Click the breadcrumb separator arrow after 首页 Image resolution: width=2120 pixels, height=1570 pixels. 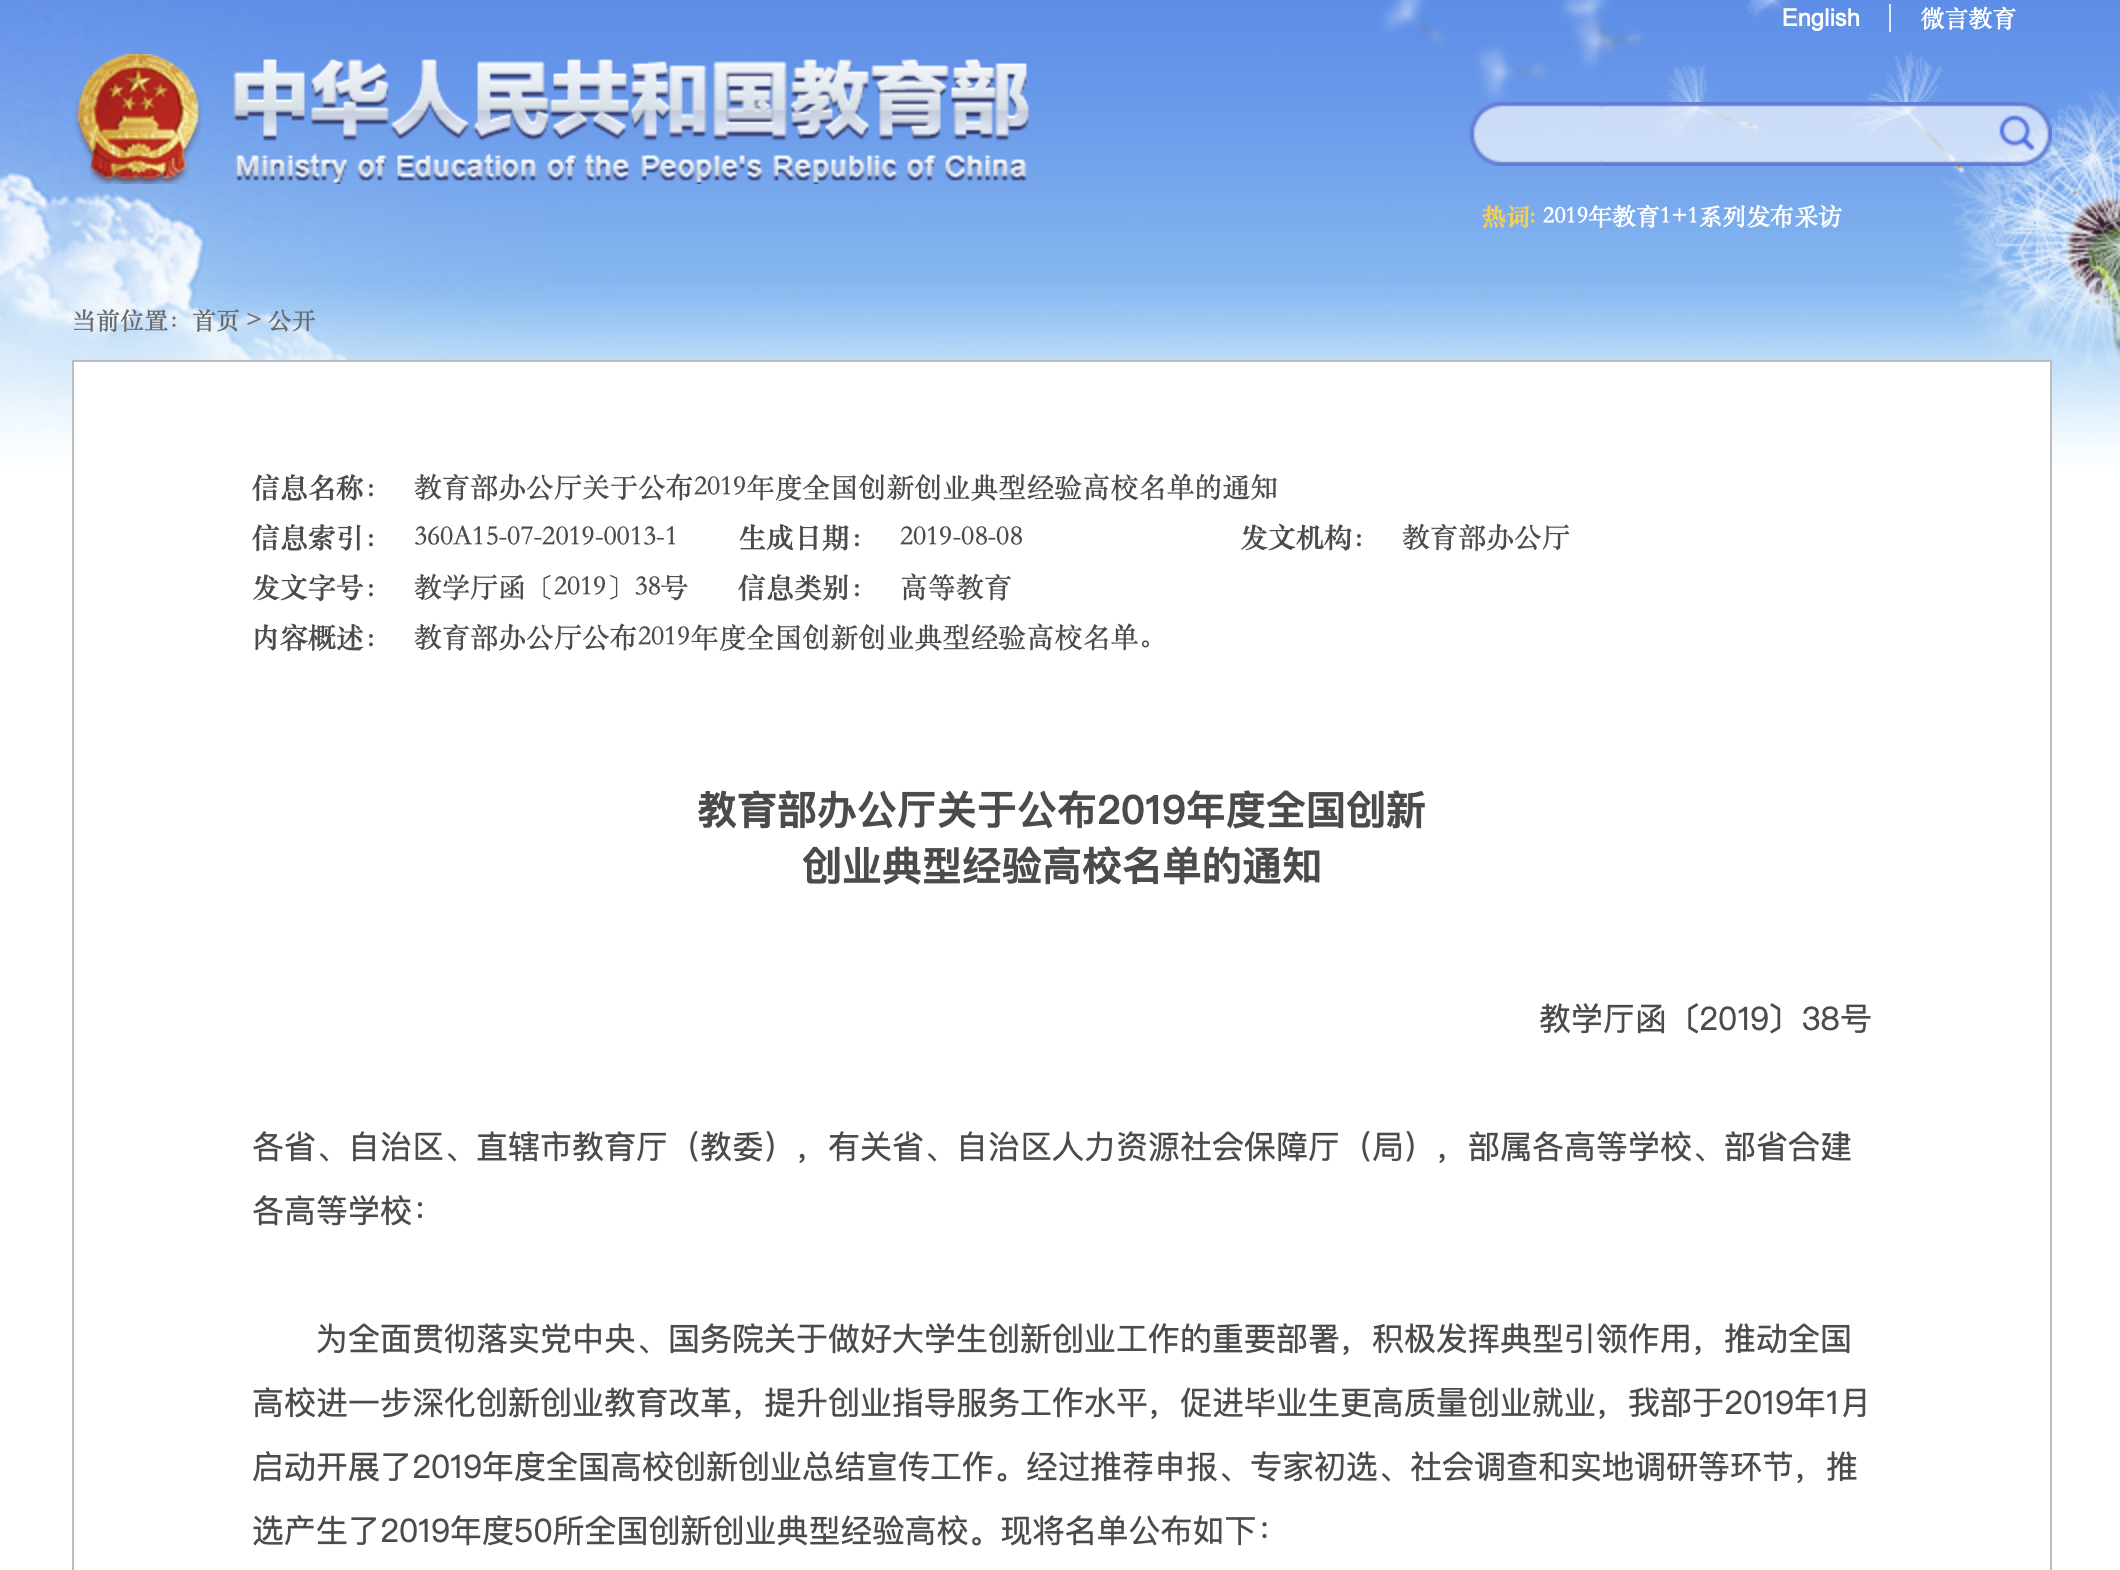tap(252, 321)
